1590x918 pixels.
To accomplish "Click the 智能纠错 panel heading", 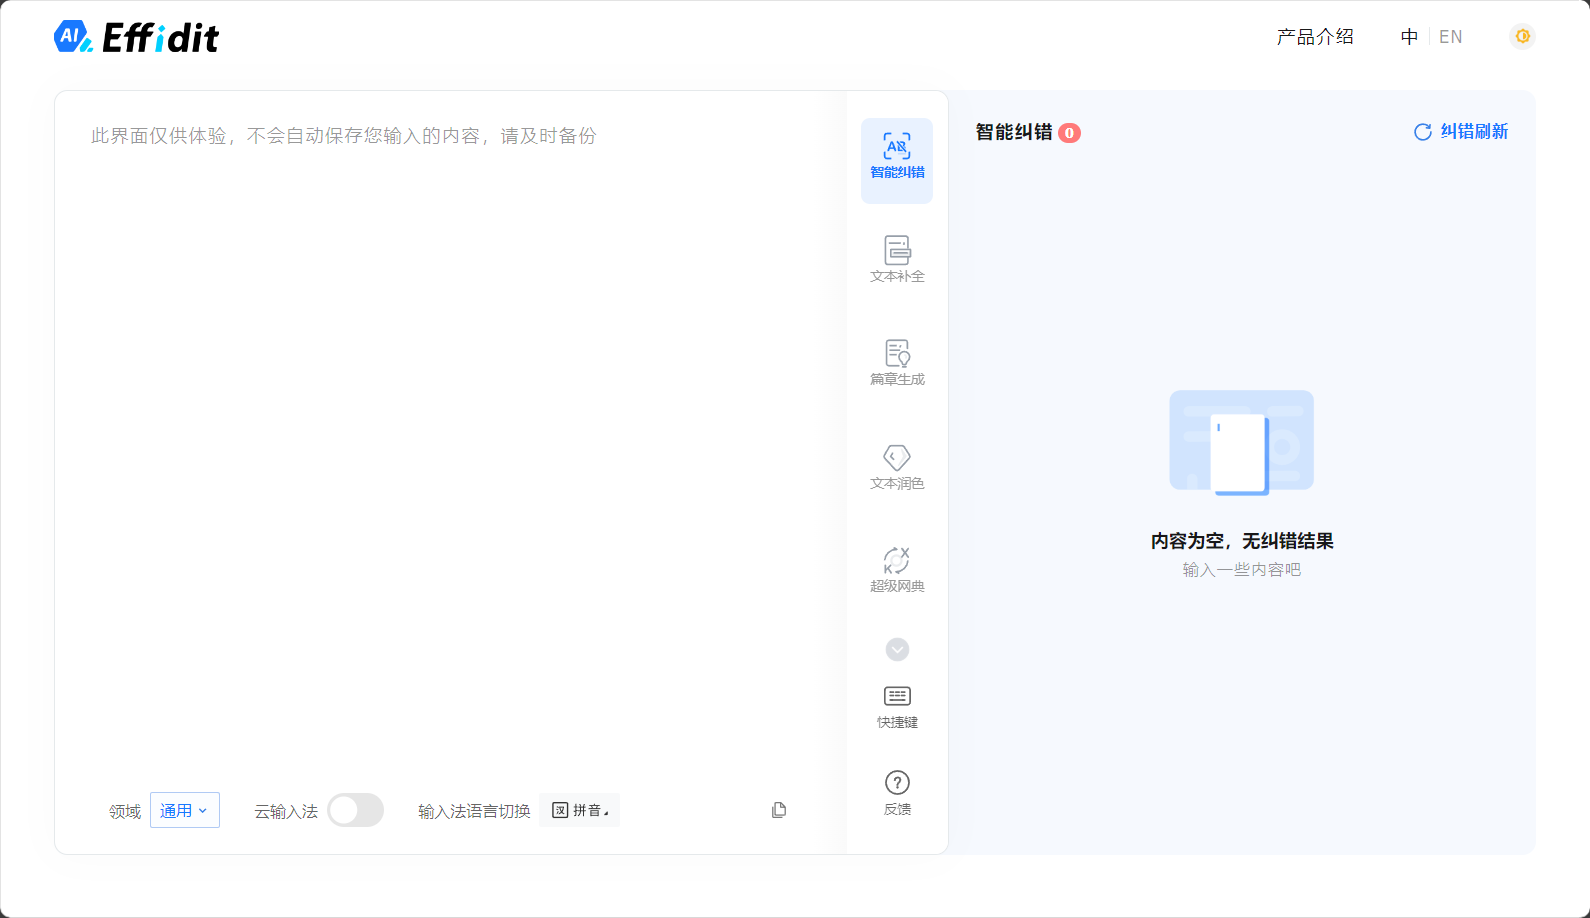I will tap(1014, 132).
